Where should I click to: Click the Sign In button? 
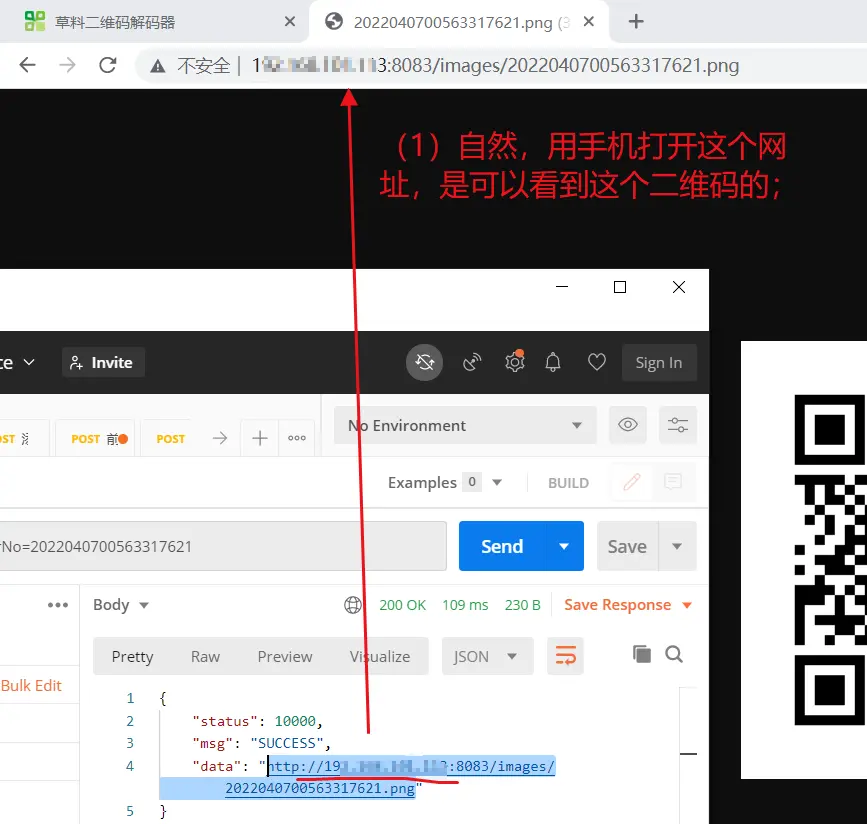[x=659, y=363]
